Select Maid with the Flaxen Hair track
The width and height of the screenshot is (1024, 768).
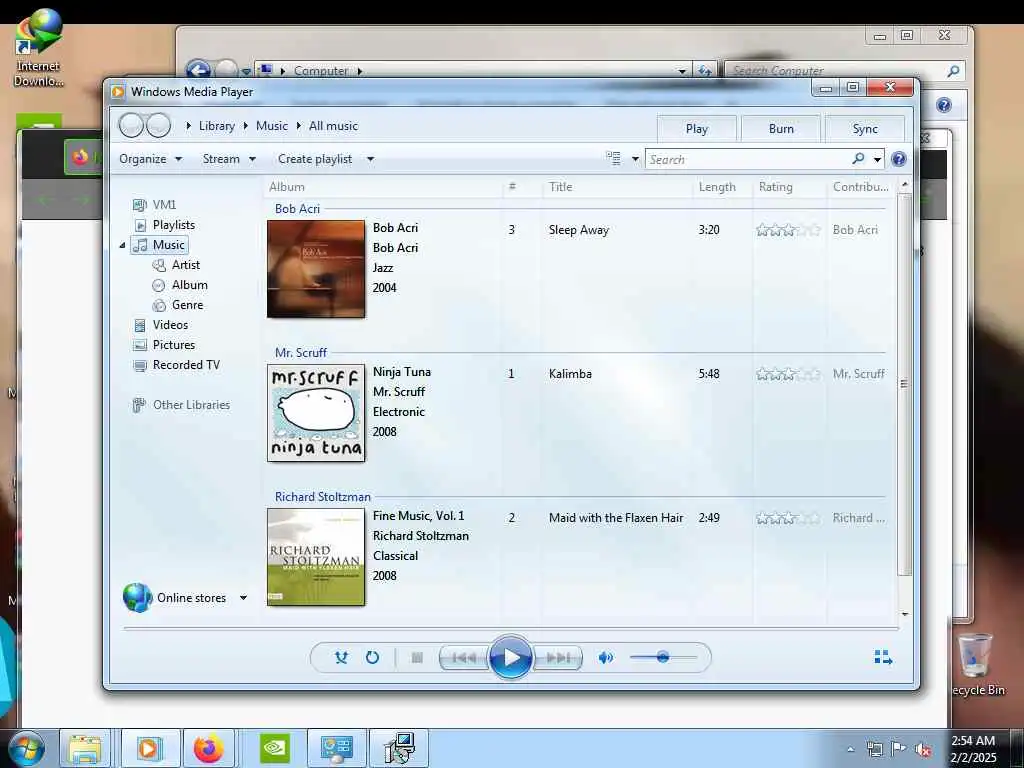coord(616,518)
